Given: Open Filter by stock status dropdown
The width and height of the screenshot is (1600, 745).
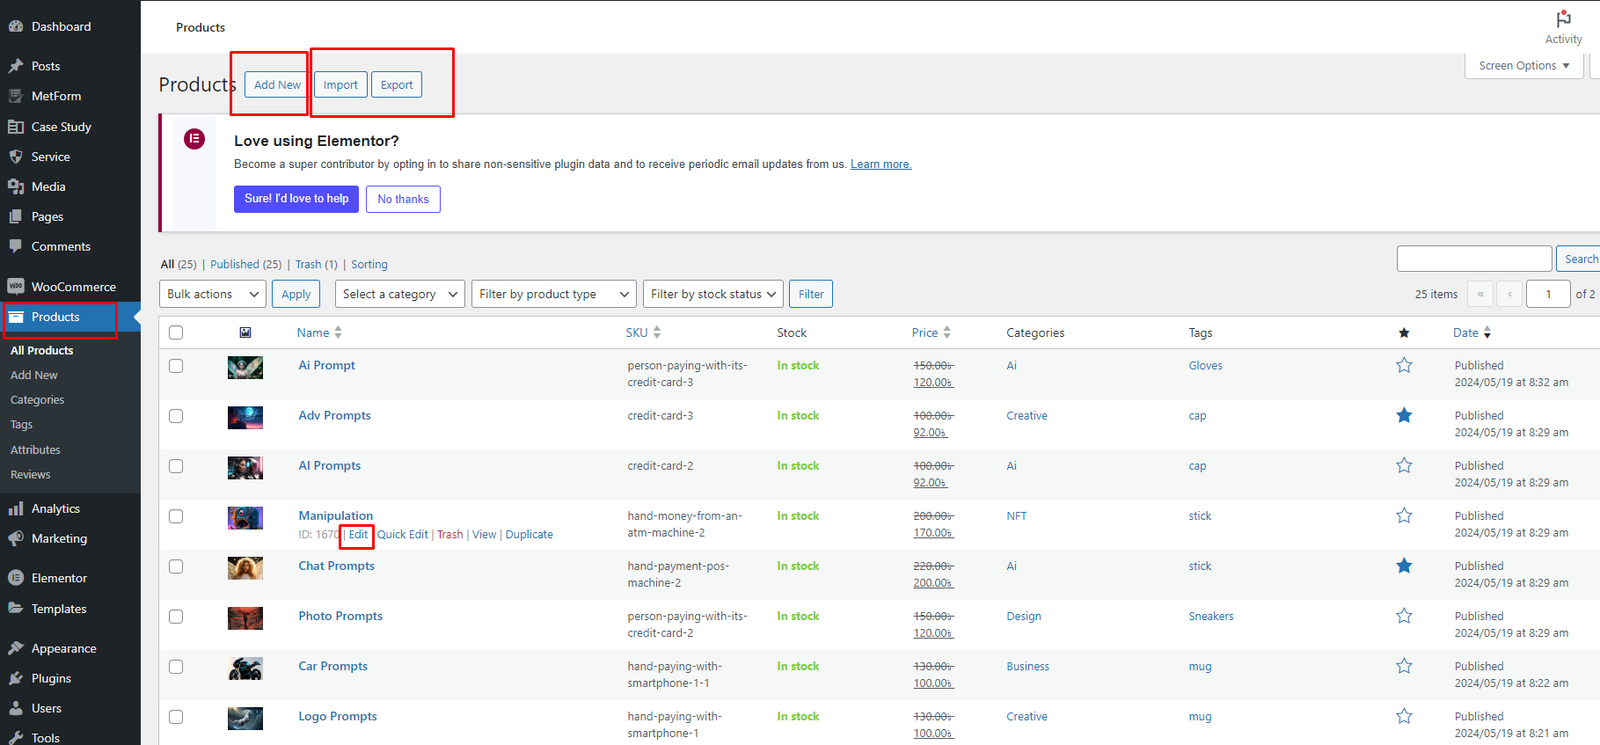Looking at the screenshot, I should click(713, 294).
